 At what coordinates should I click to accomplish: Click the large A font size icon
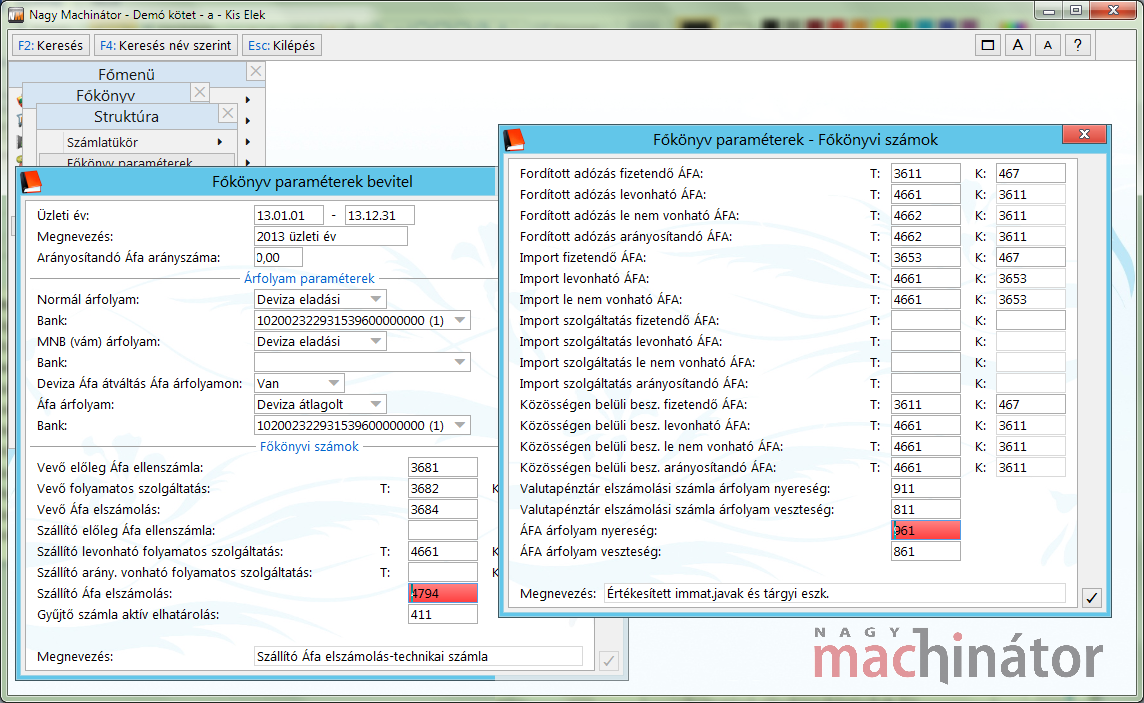[1018, 45]
